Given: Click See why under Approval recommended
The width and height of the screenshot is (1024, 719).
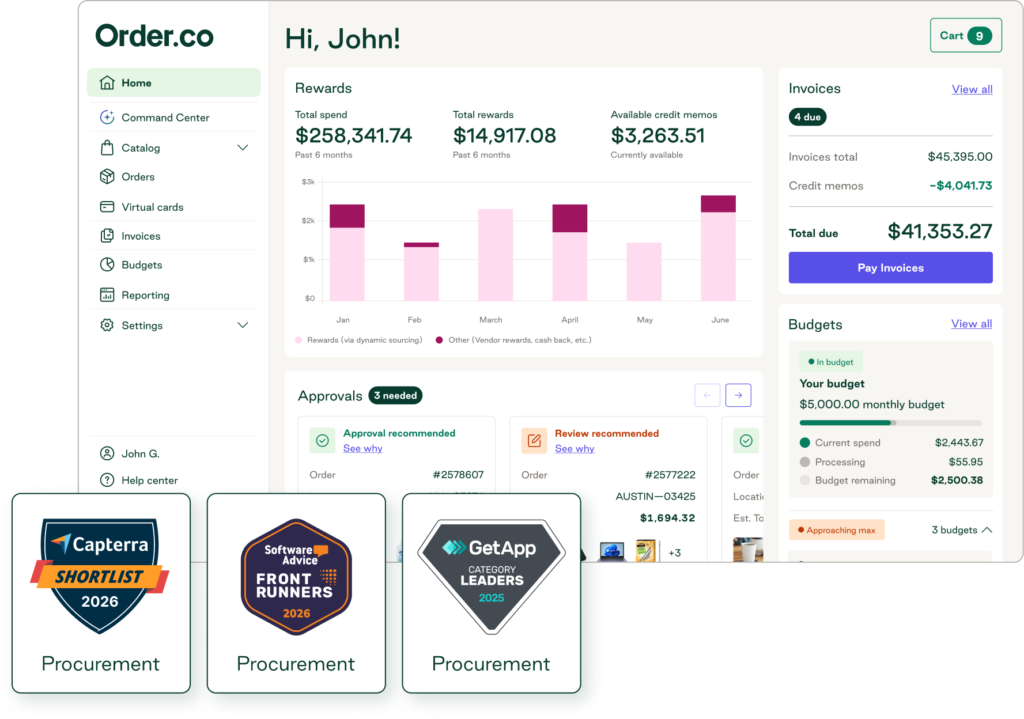Looking at the screenshot, I should [362, 449].
